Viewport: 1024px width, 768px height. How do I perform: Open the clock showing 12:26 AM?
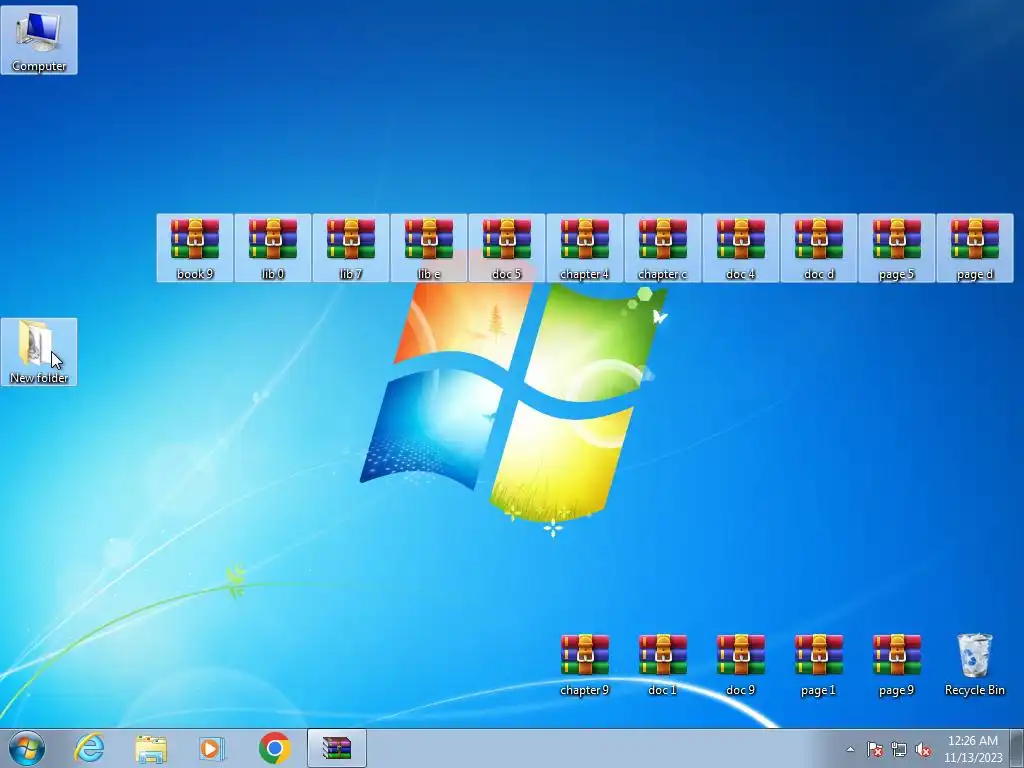[973, 749]
